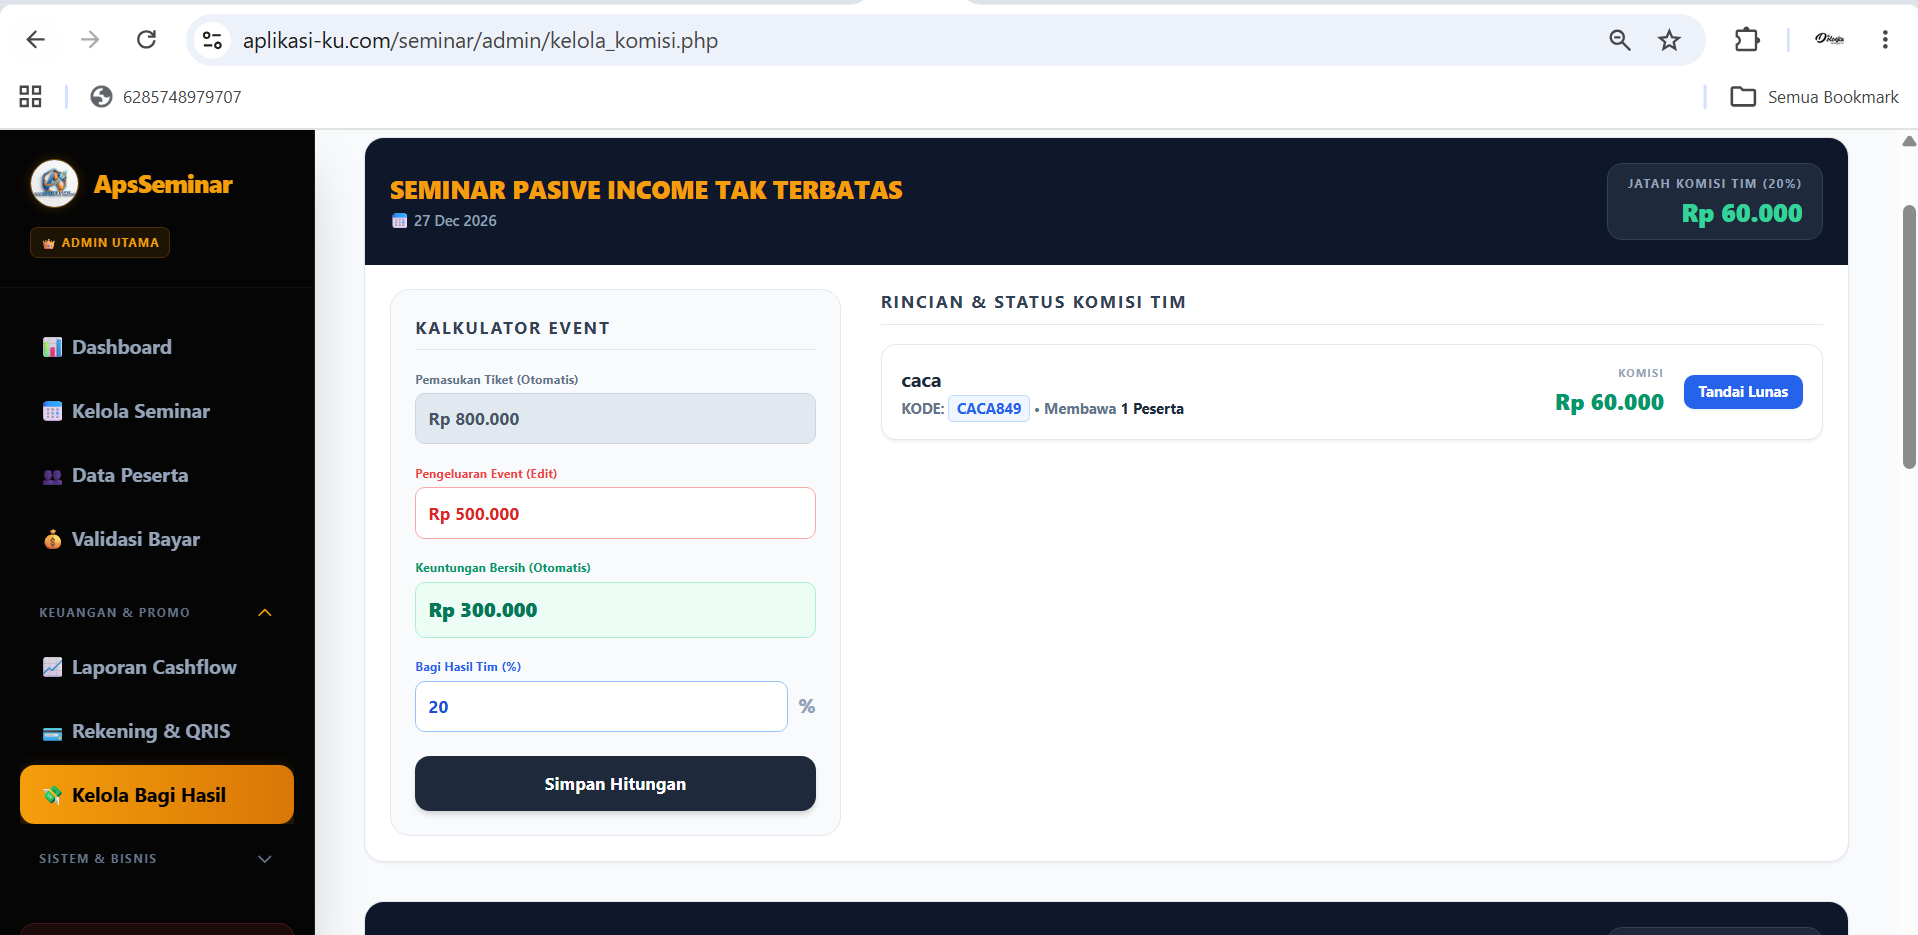Image resolution: width=1918 pixels, height=935 pixels.
Task: Click the scrollbar up arrow
Action: click(x=1909, y=141)
